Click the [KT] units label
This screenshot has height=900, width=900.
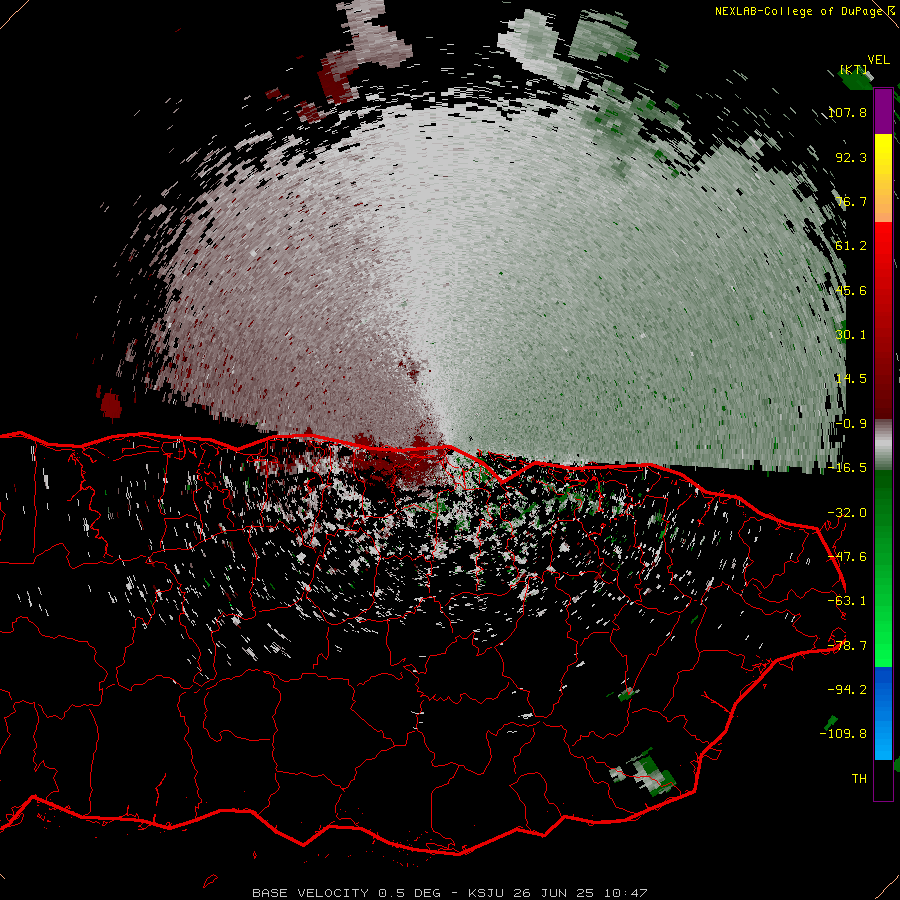(854, 69)
